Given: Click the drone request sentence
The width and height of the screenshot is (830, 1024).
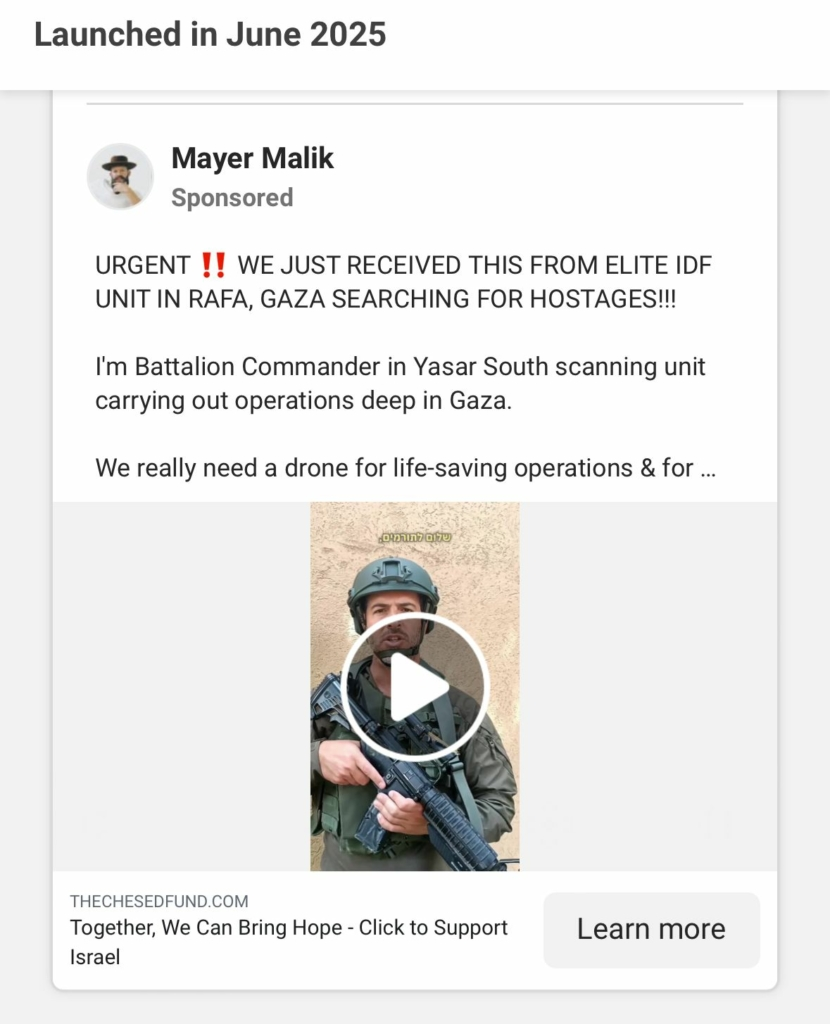Looking at the screenshot, I should click(x=405, y=469).
